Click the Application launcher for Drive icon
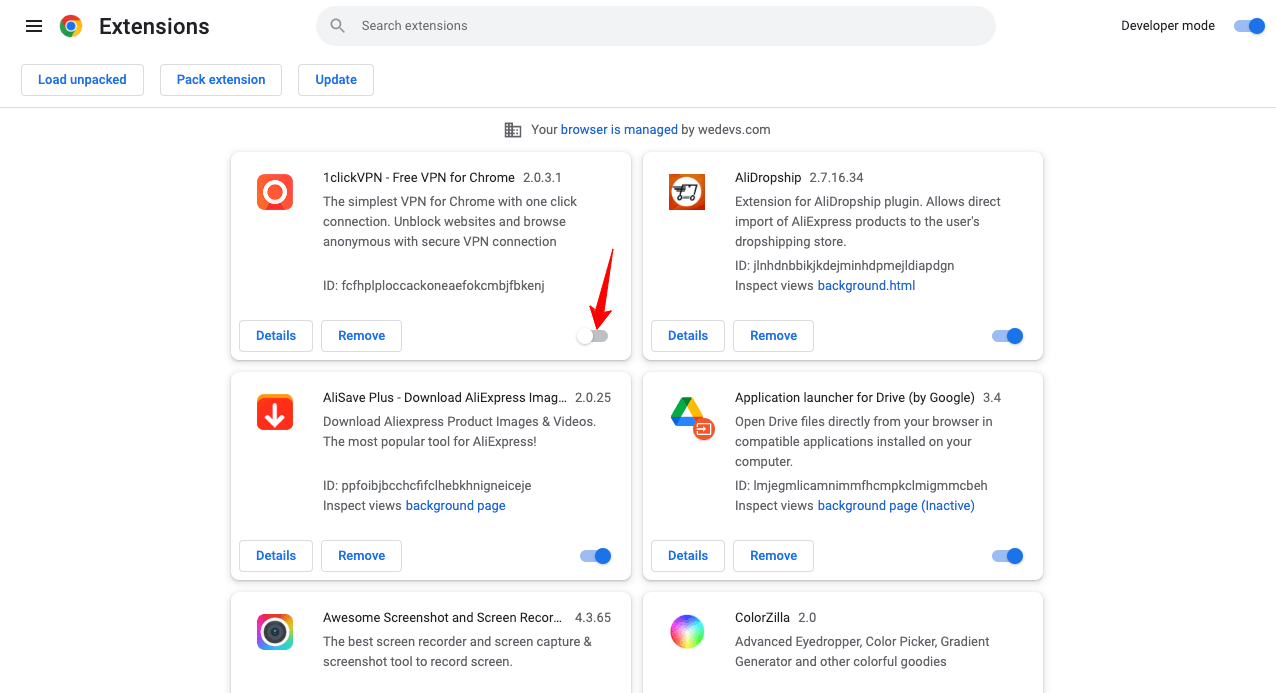The width and height of the screenshot is (1276, 693). point(691,416)
